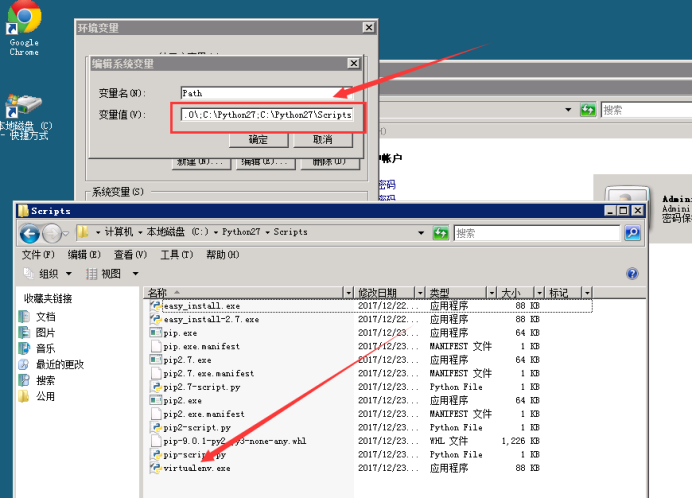Select pip2-script.py Python file
Viewport: 692px width, 498px height.
[x=191, y=428]
